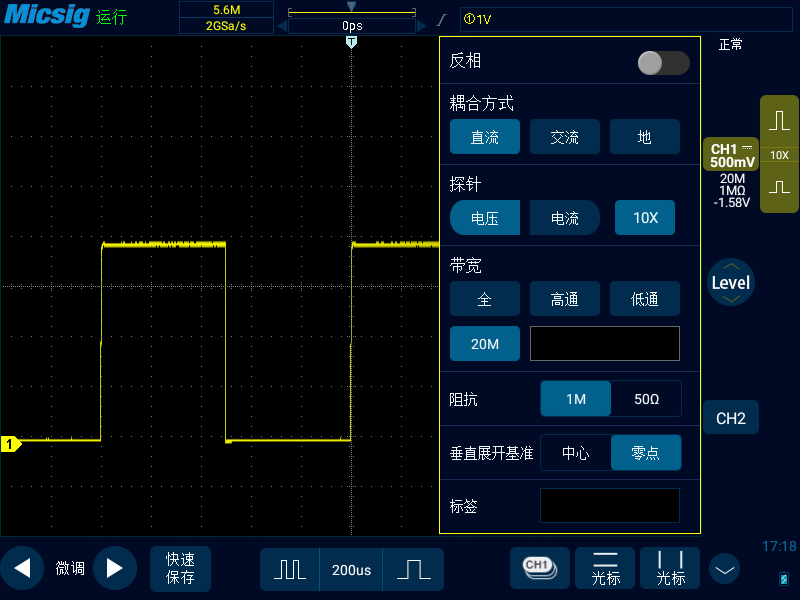The height and width of the screenshot is (600, 800).
Task: Expand timebase with single-pulse icon
Action: 413,569
